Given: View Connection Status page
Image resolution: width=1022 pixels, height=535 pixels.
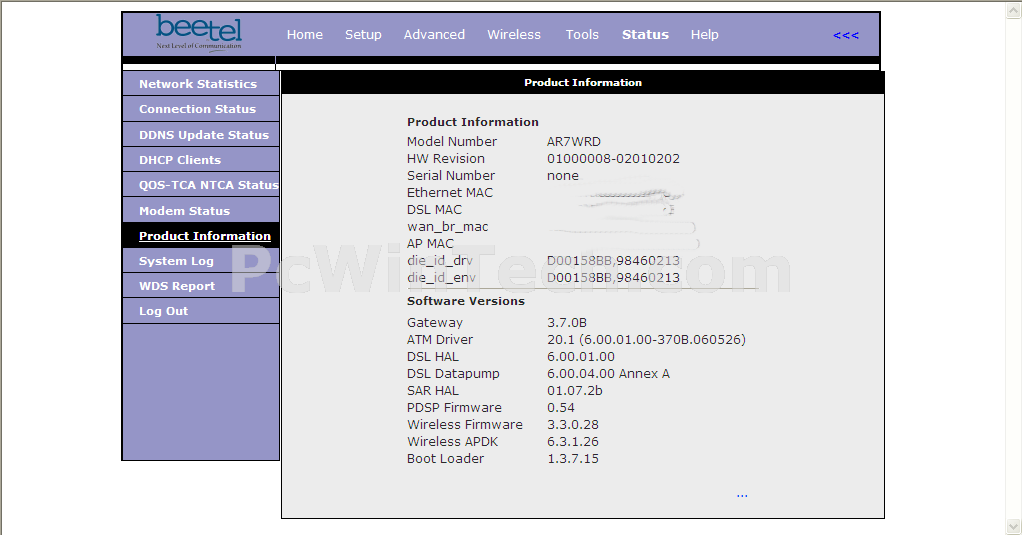Looking at the screenshot, I should click(x=201, y=109).
